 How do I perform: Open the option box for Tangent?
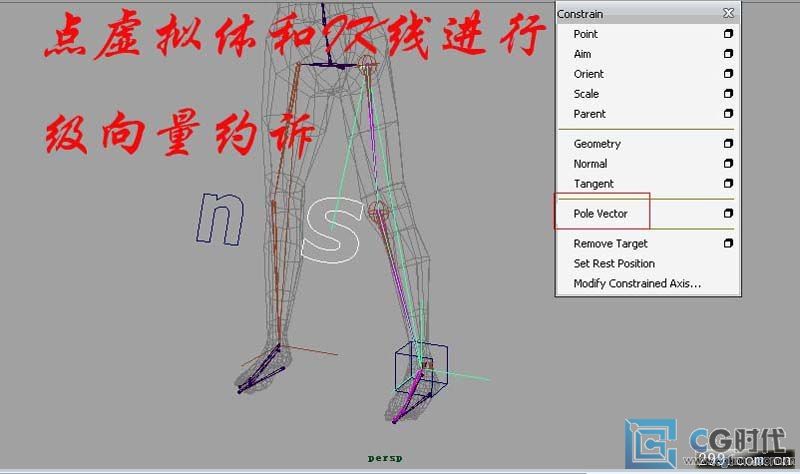[728, 183]
